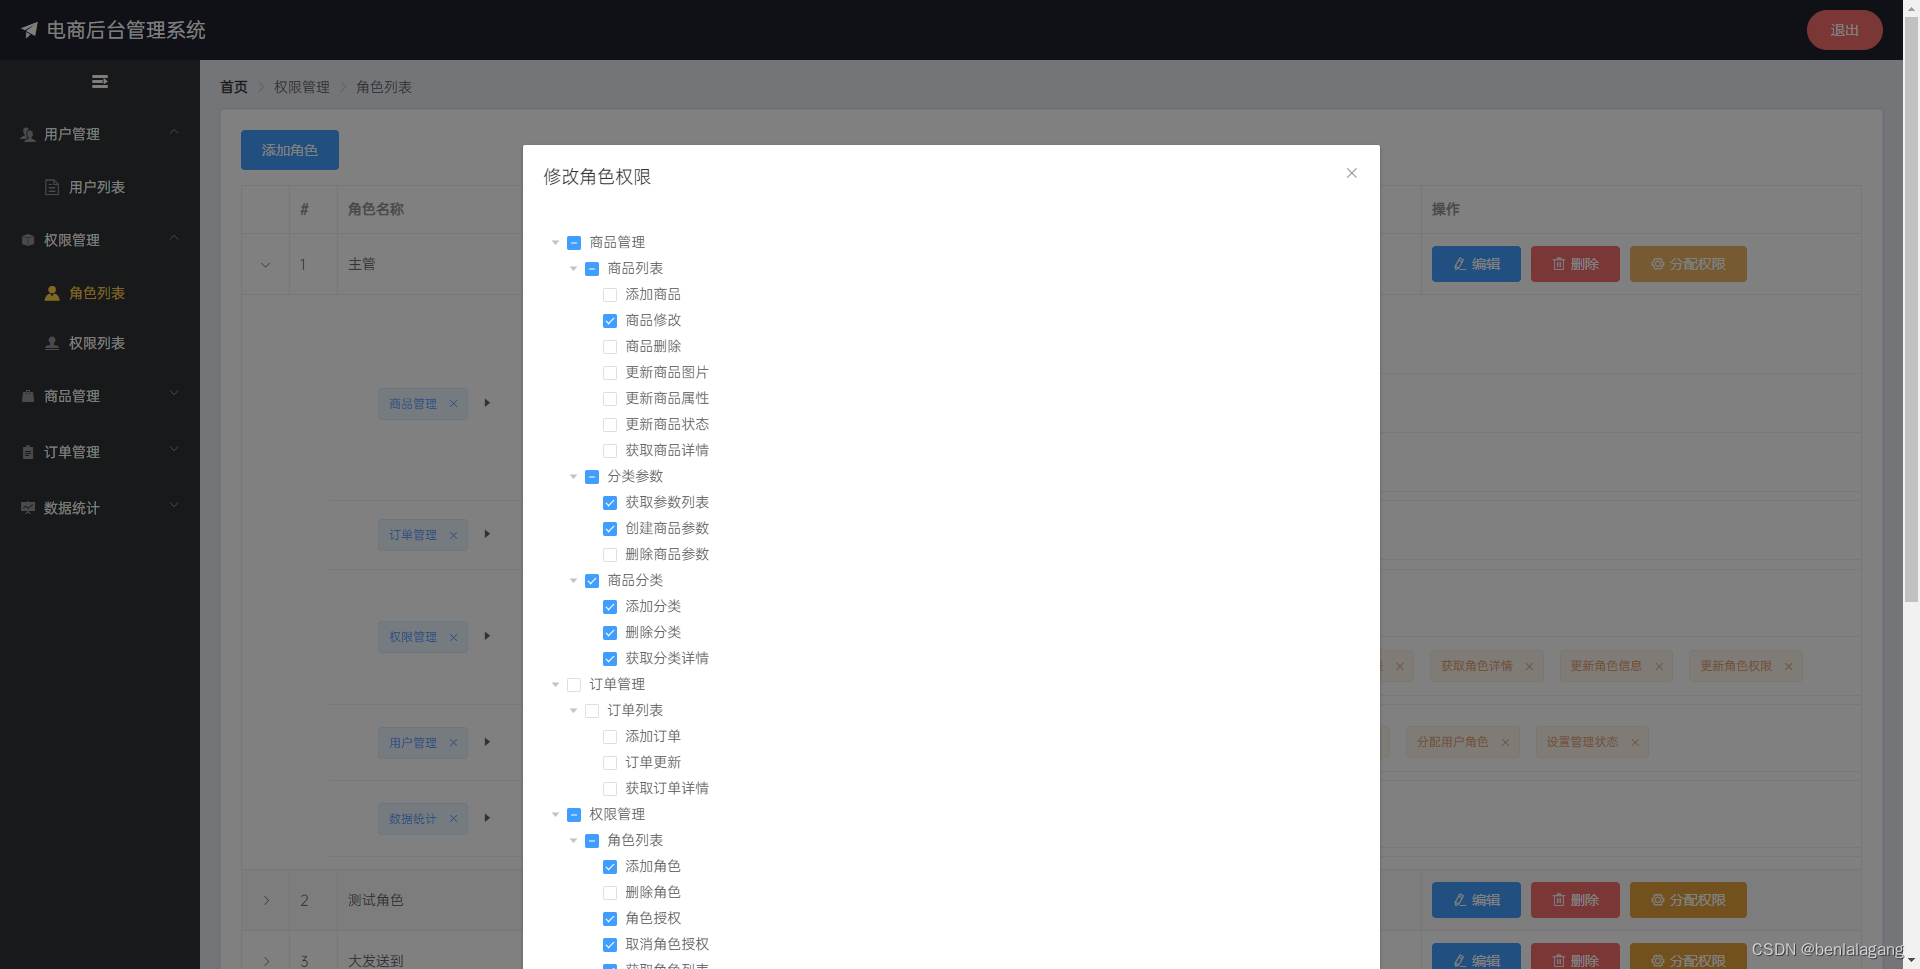This screenshot has width=1920, height=969.
Task: Go to 首页 via the breadcrumb
Action: [x=234, y=87]
